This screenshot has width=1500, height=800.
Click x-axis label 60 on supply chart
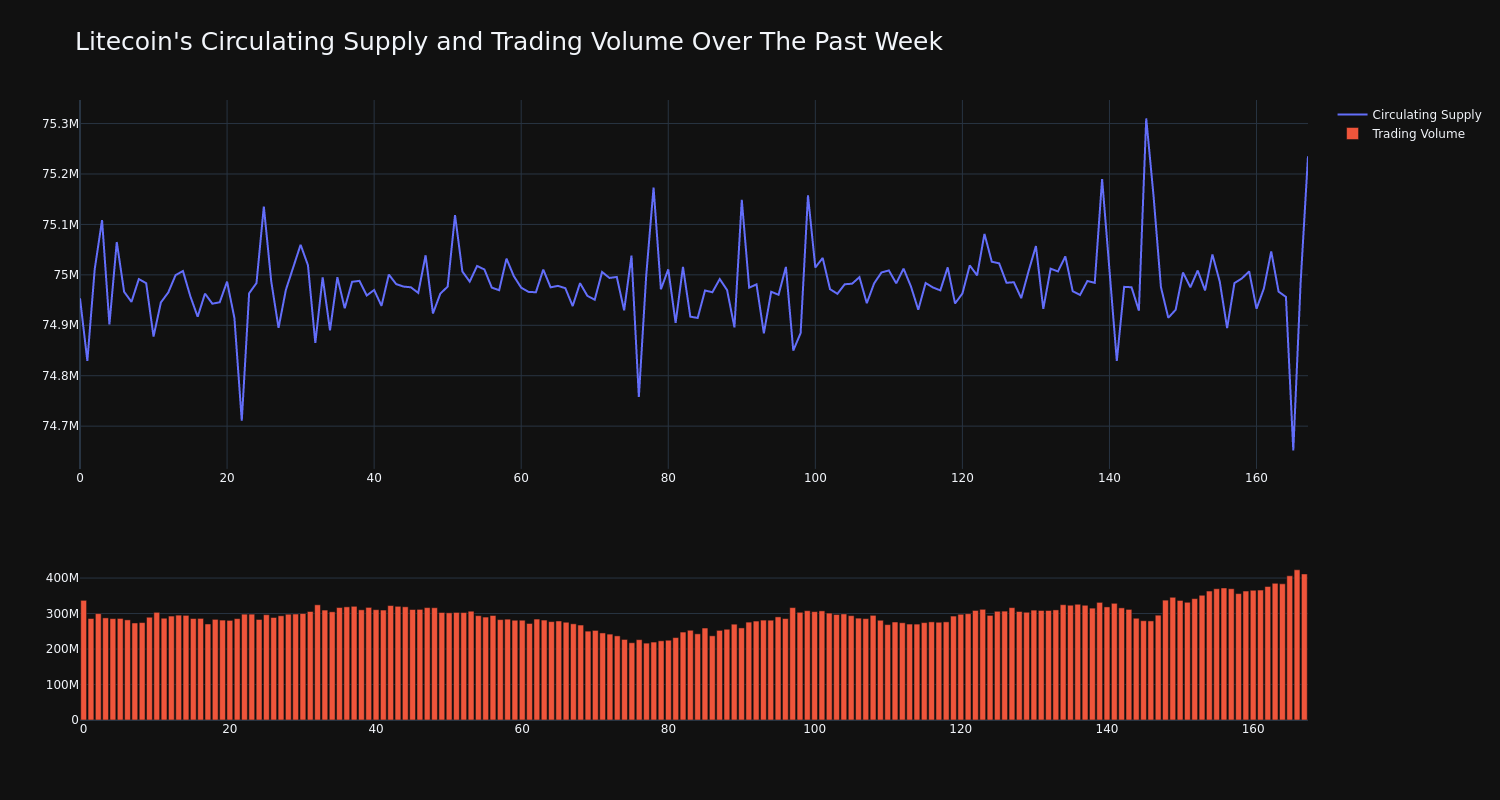pos(521,478)
